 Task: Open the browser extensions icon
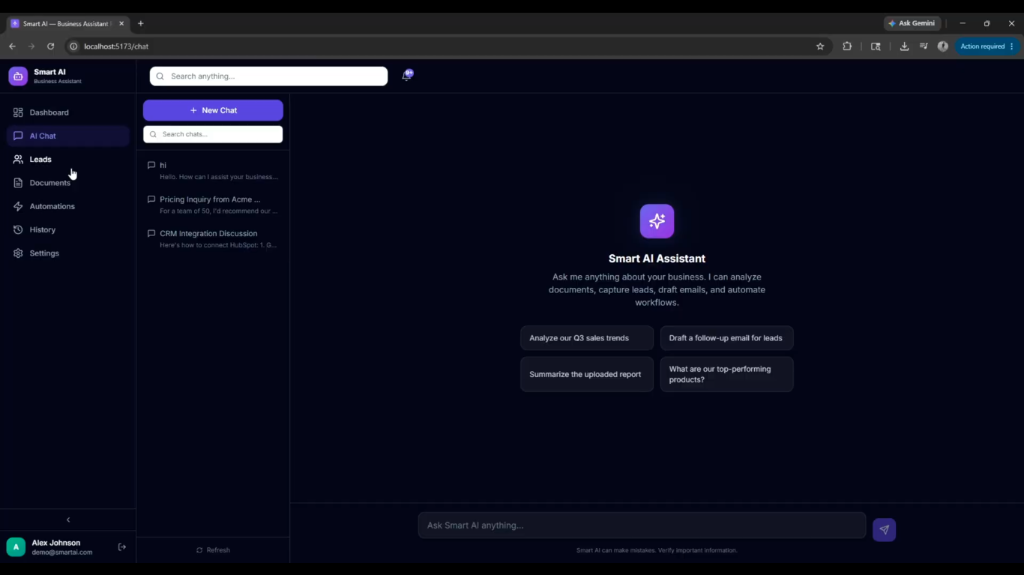tap(847, 46)
